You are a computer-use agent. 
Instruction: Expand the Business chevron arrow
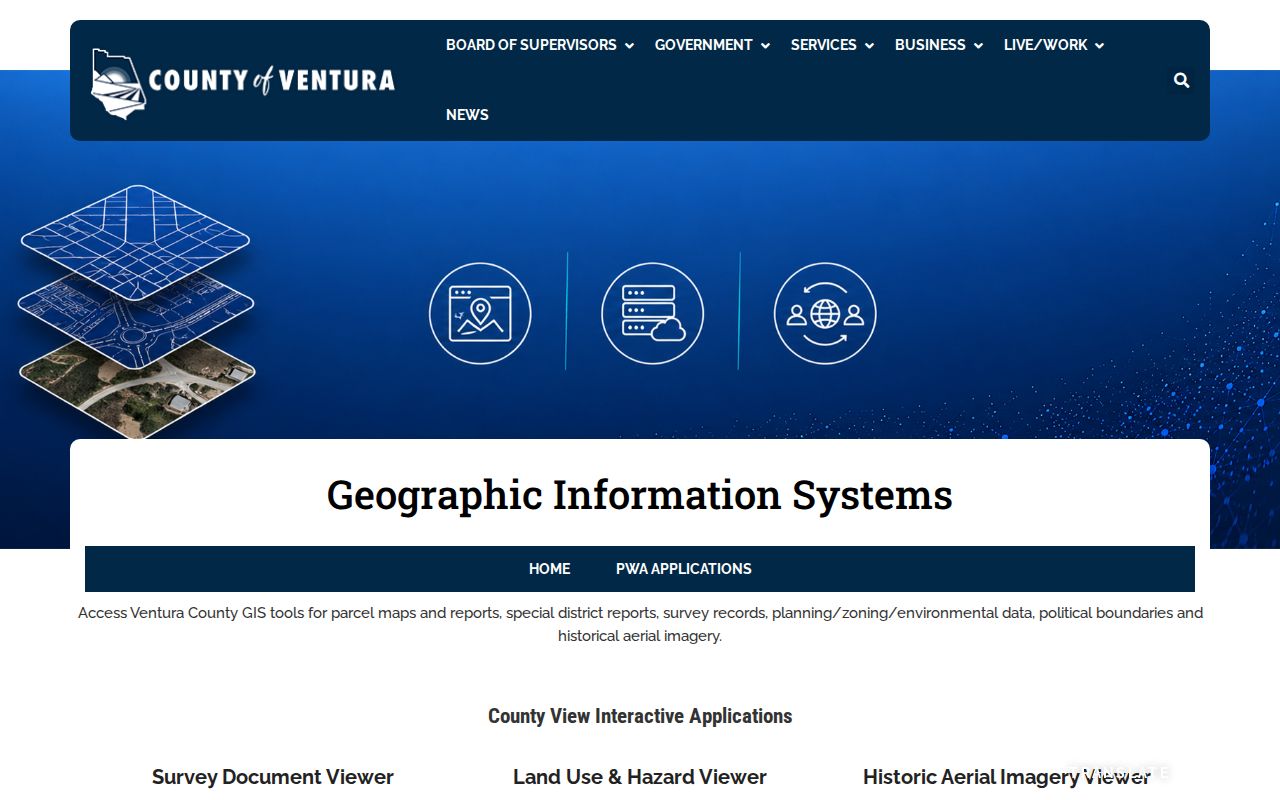click(978, 46)
